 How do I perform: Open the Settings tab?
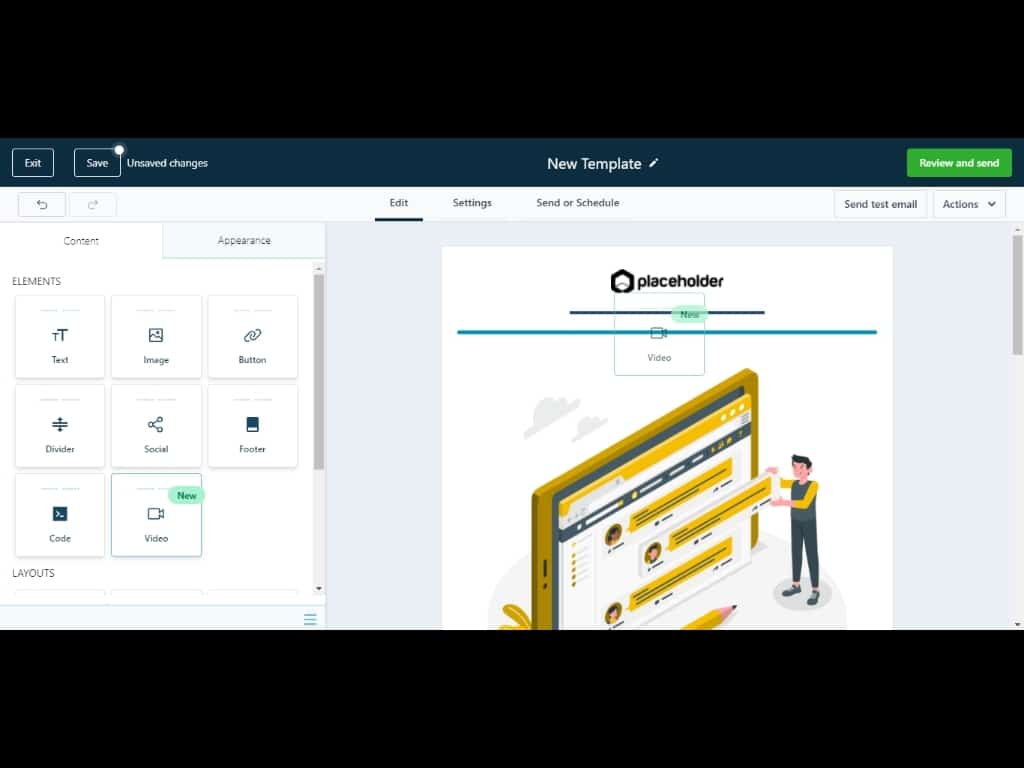pyautogui.click(x=472, y=203)
